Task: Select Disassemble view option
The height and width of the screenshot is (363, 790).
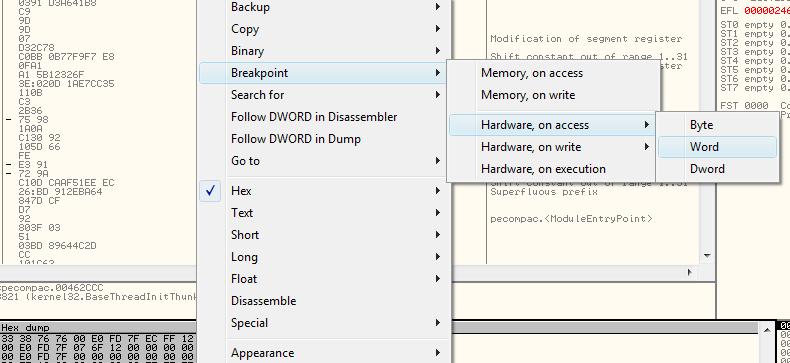Action: tap(323, 301)
